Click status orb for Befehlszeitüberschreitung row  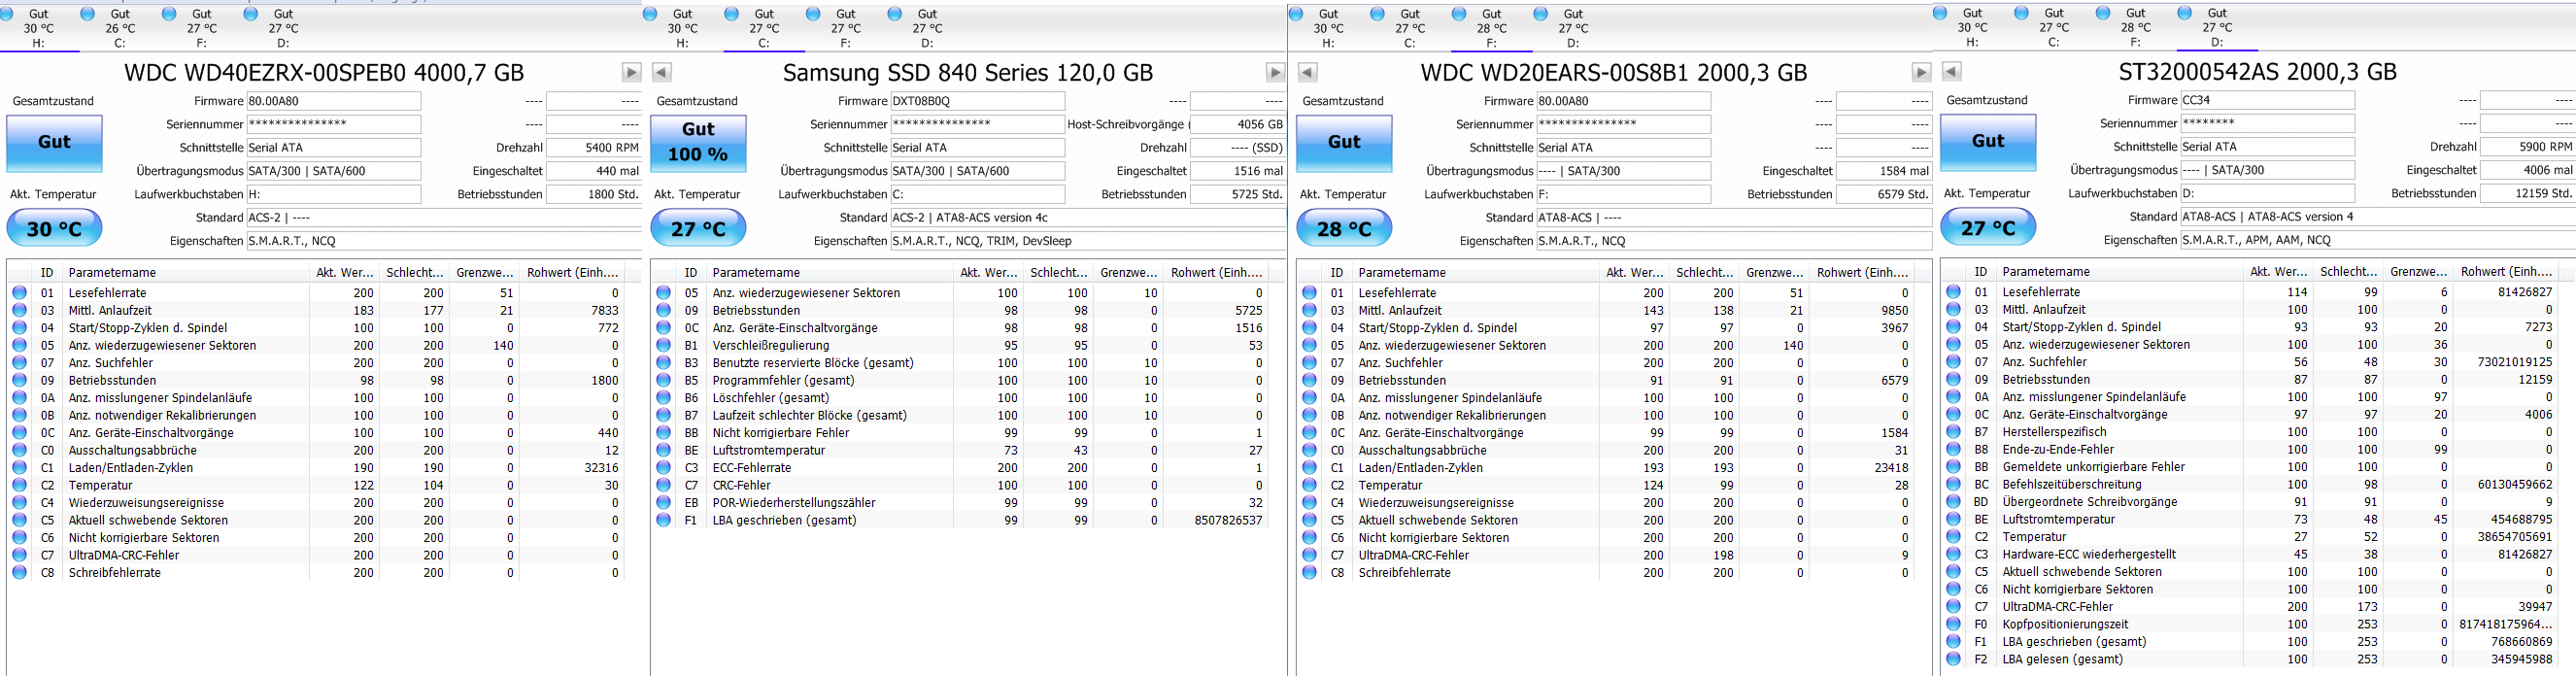[1953, 484]
